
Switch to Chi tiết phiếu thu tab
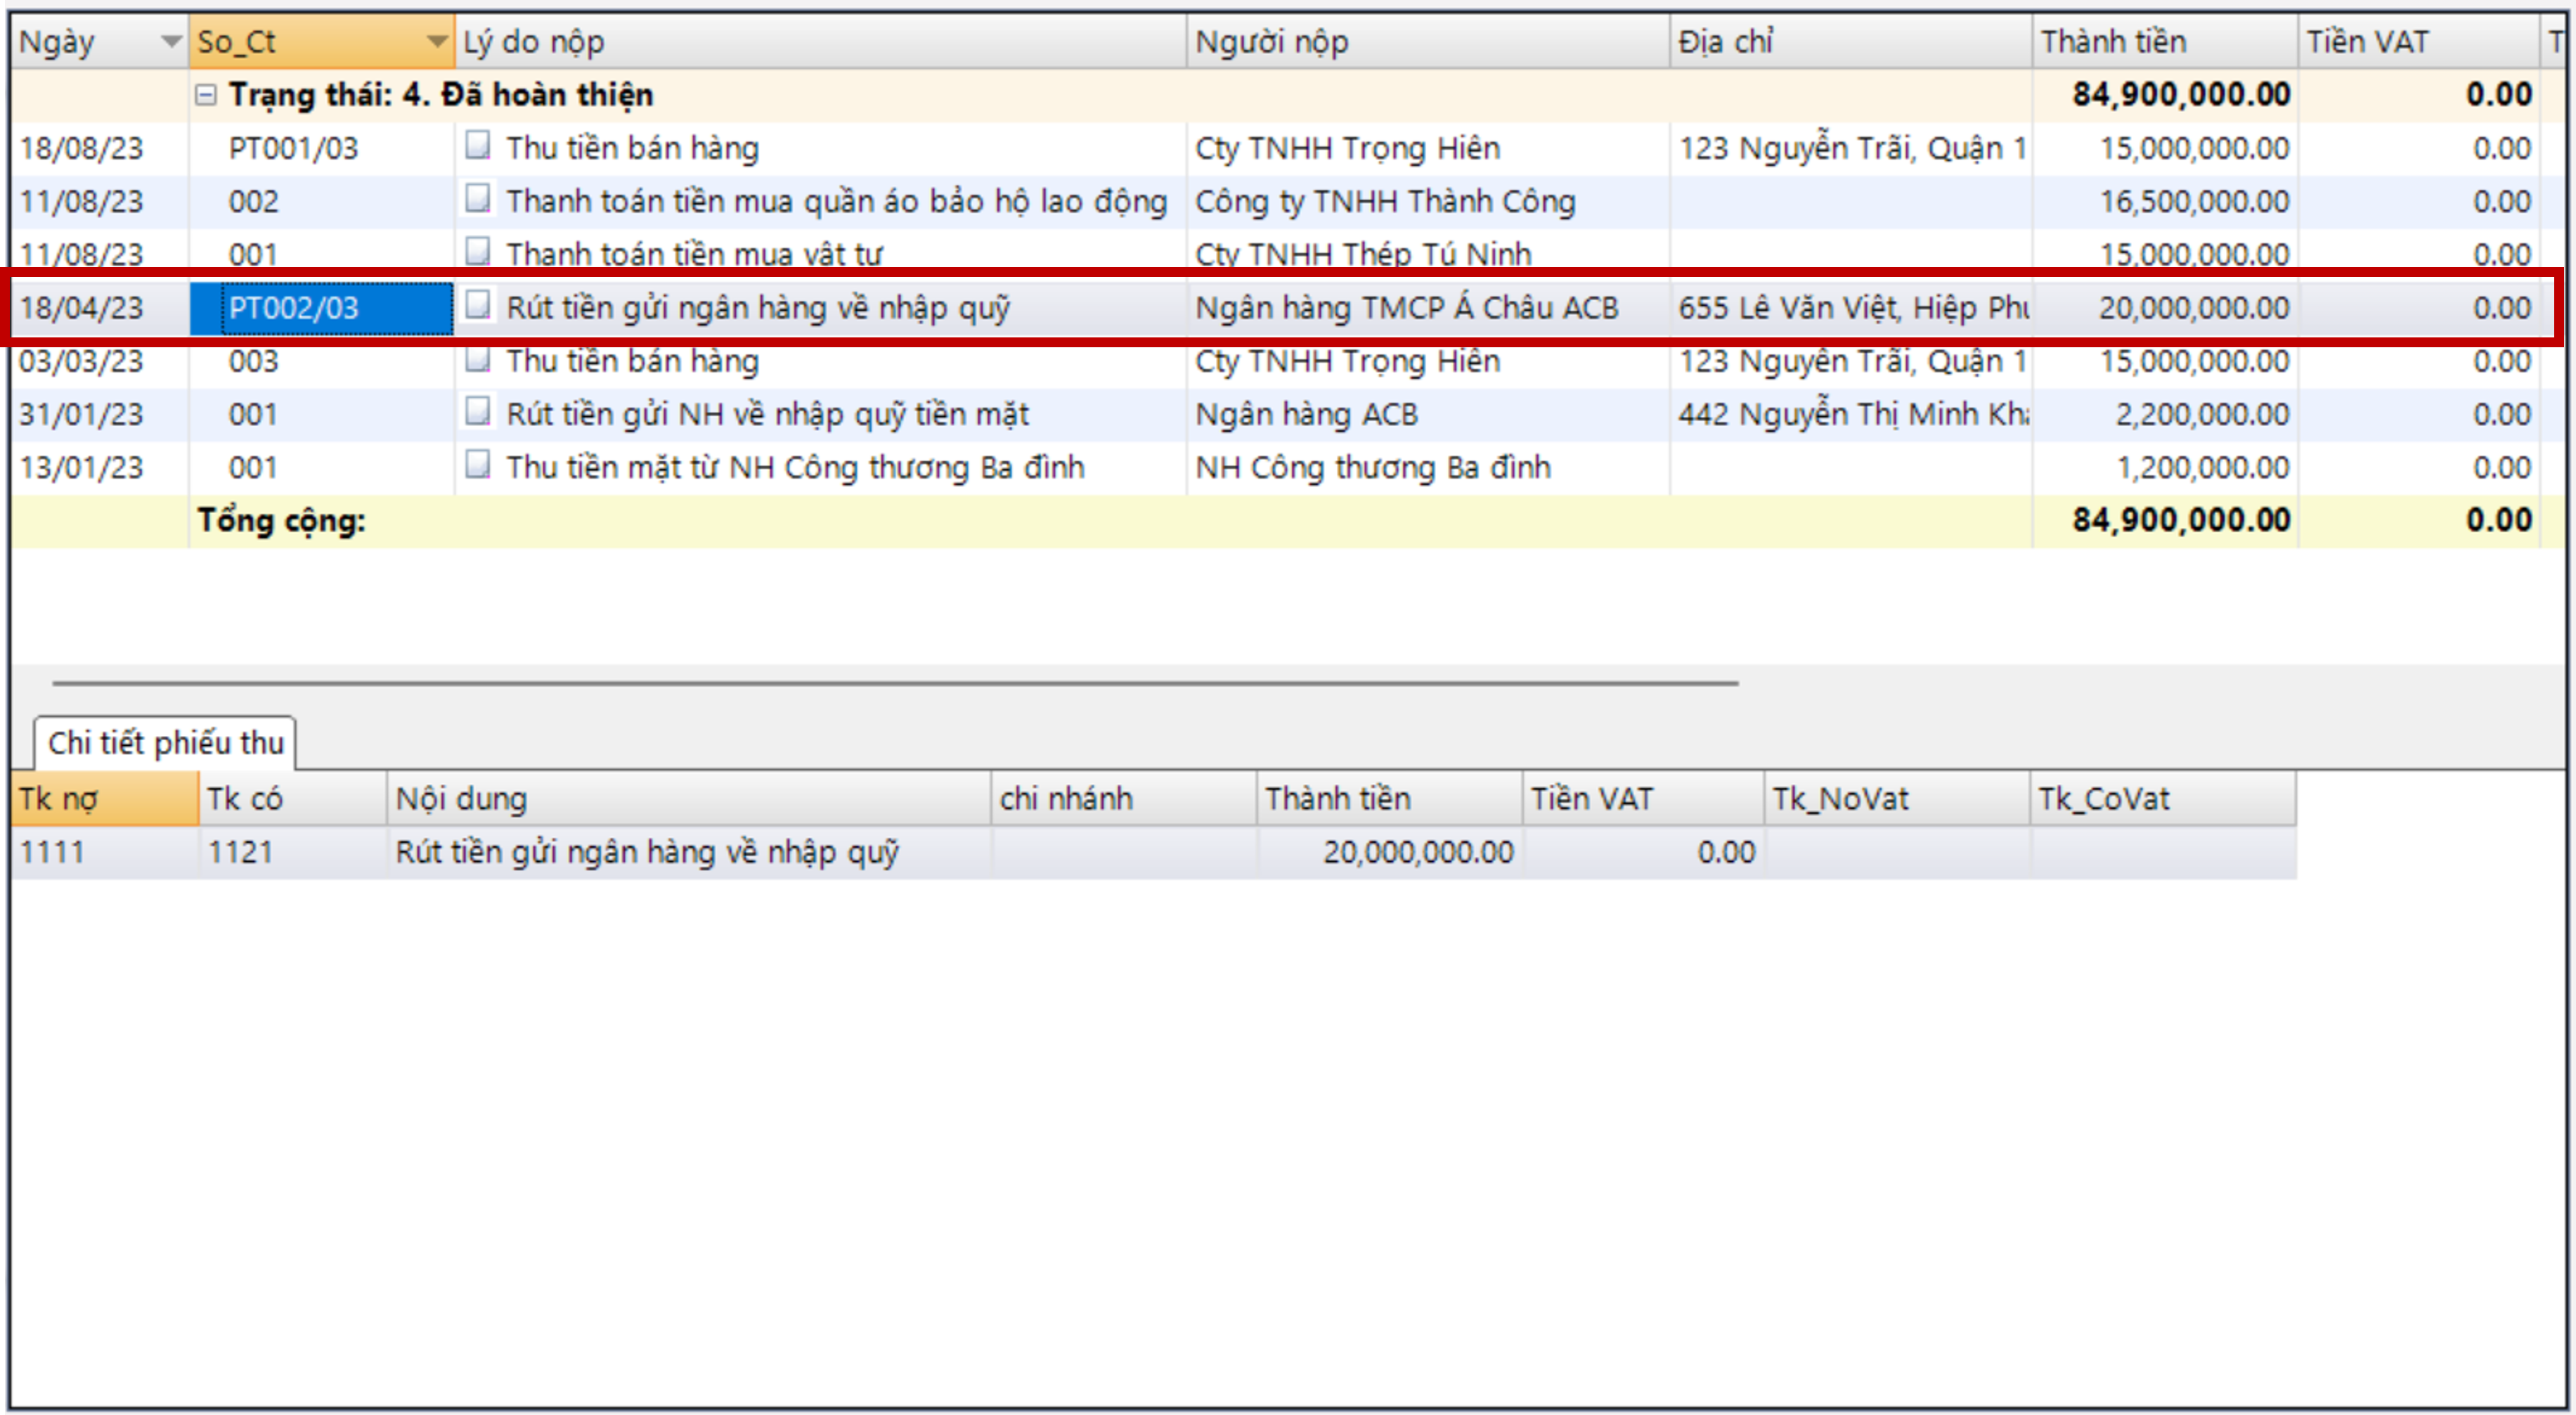[x=166, y=743]
